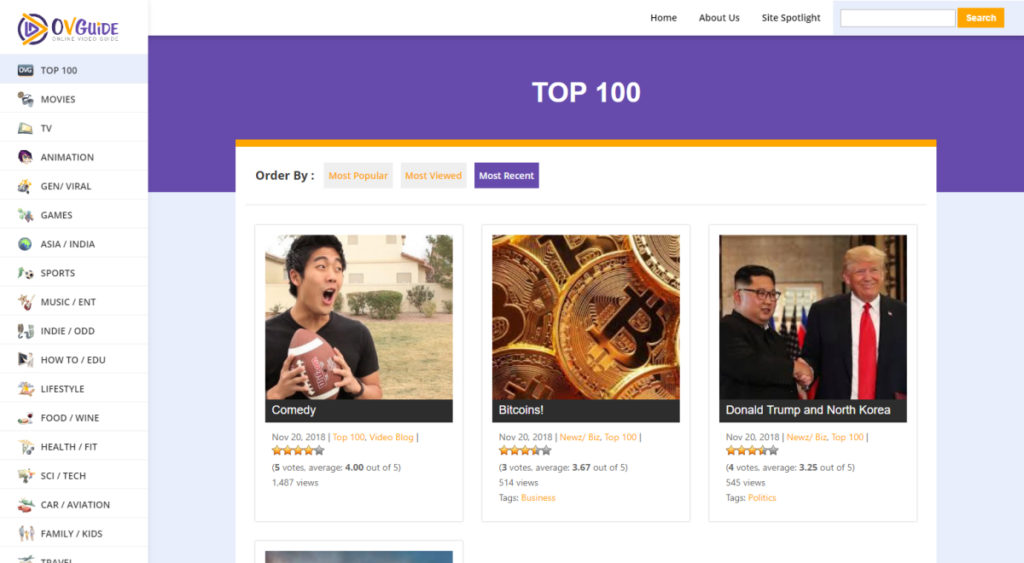Image resolution: width=1024 pixels, height=563 pixels.
Task: Sort videos by Most Popular
Action: (x=358, y=176)
